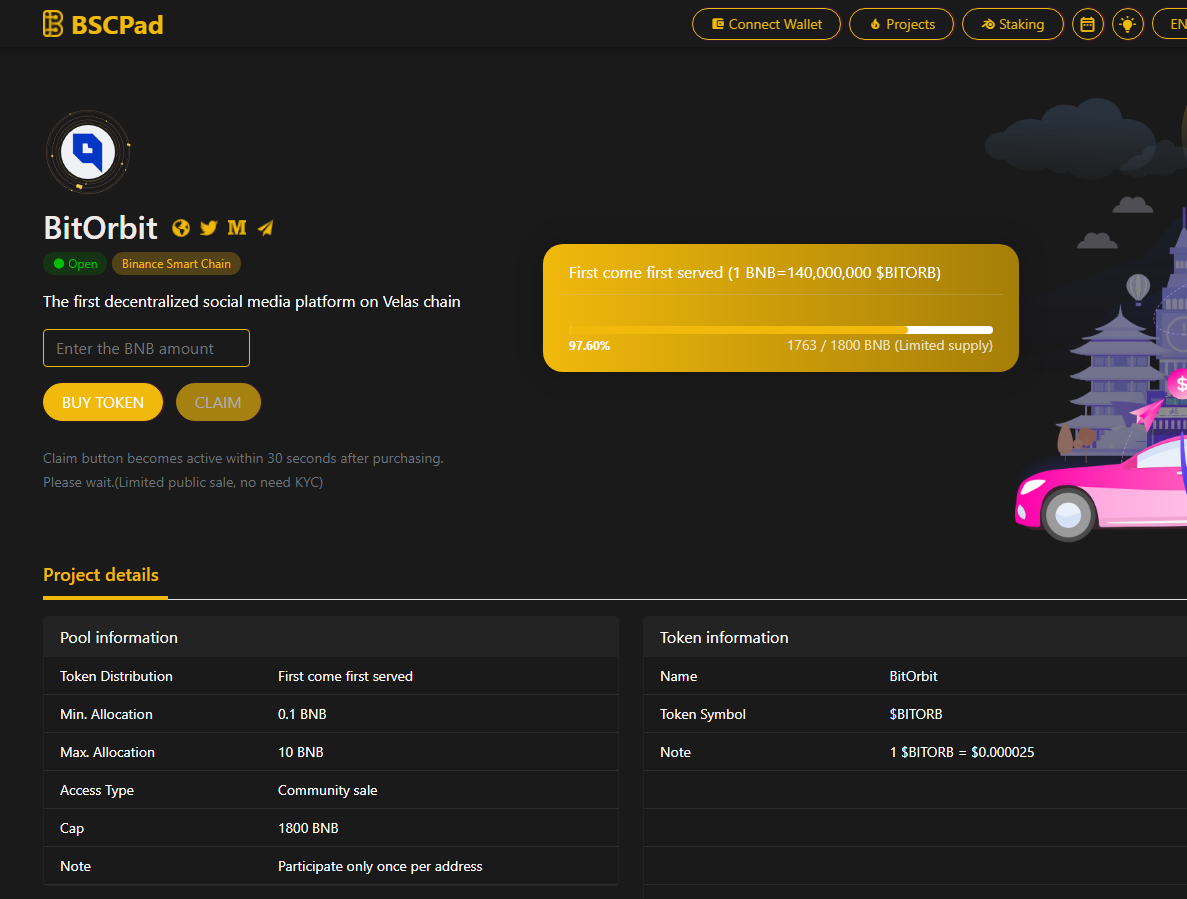Viewport: 1187px width, 899px height.
Task: Click the First come first served rate heading
Action: coord(755,272)
